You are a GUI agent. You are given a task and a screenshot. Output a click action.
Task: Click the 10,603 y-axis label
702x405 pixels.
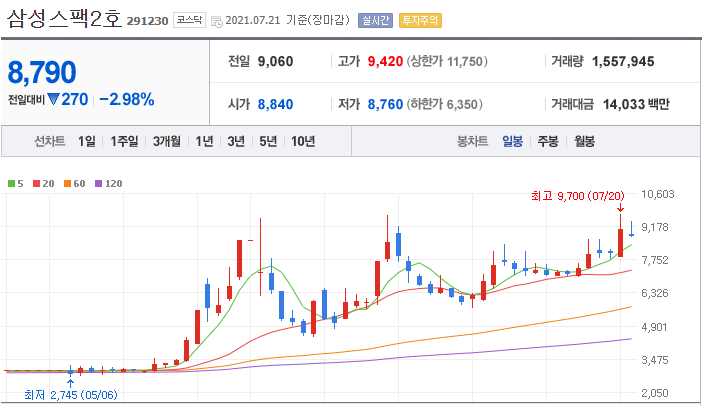coord(658,194)
